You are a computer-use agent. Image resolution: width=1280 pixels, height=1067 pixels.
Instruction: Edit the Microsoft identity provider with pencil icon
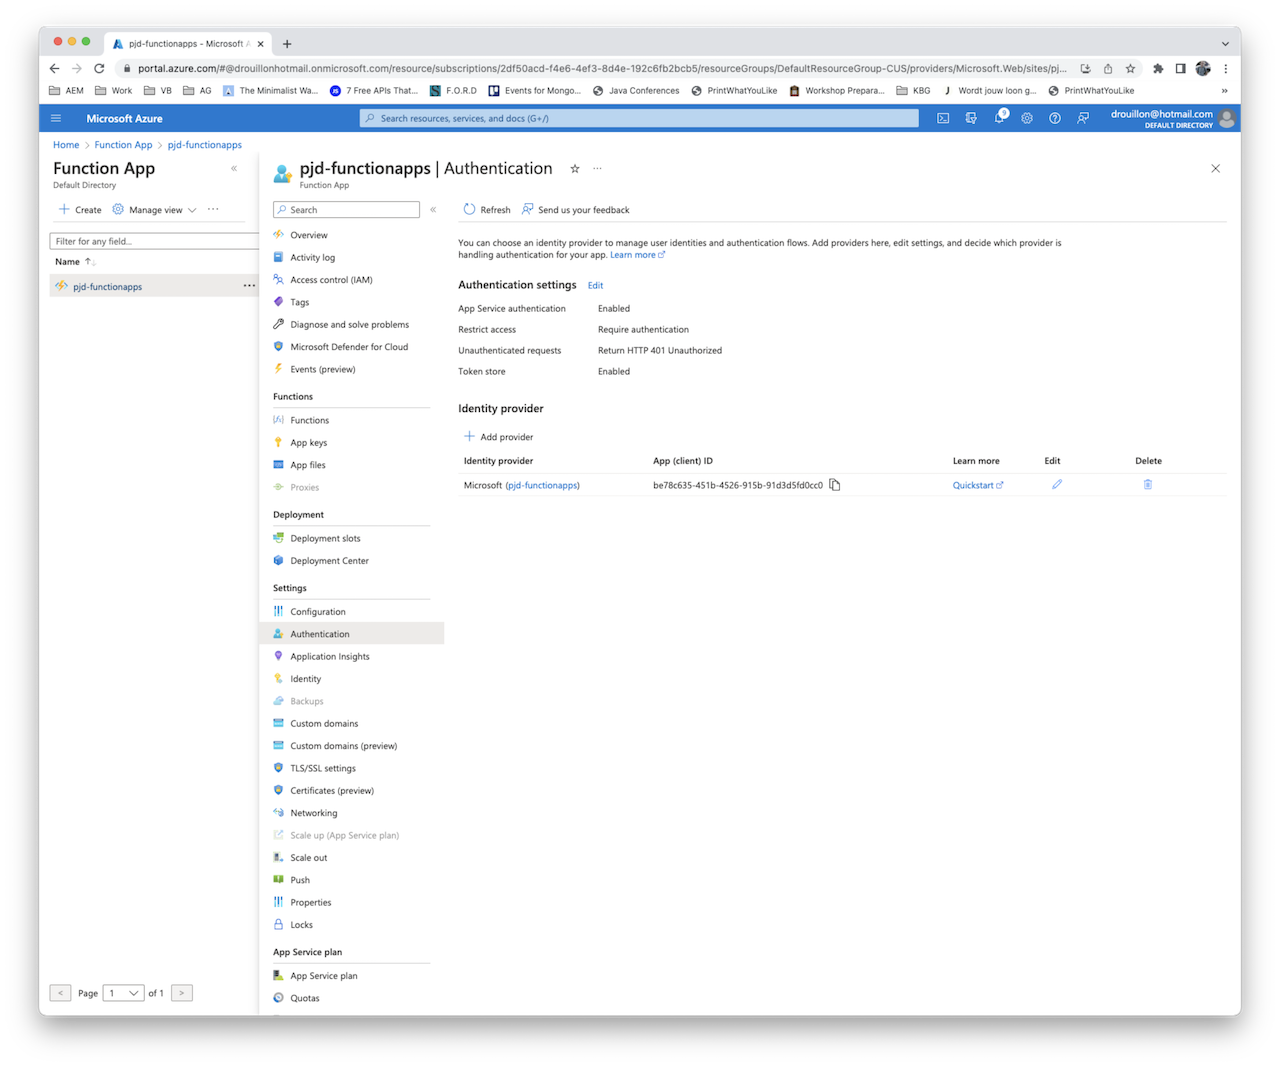click(x=1057, y=484)
